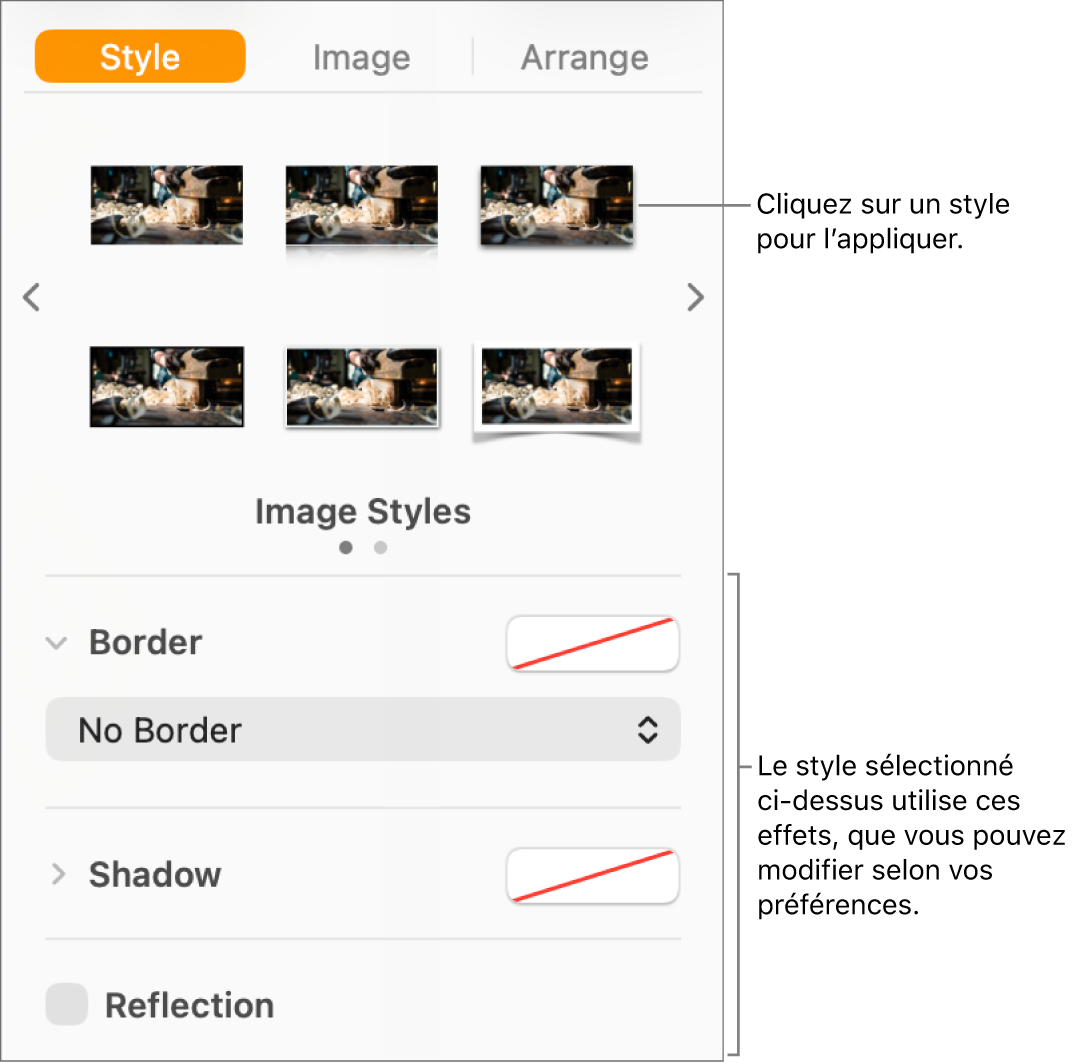Apply the first image style thumbnail
This screenshot has width=1081, height=1063.
[167, 205]
